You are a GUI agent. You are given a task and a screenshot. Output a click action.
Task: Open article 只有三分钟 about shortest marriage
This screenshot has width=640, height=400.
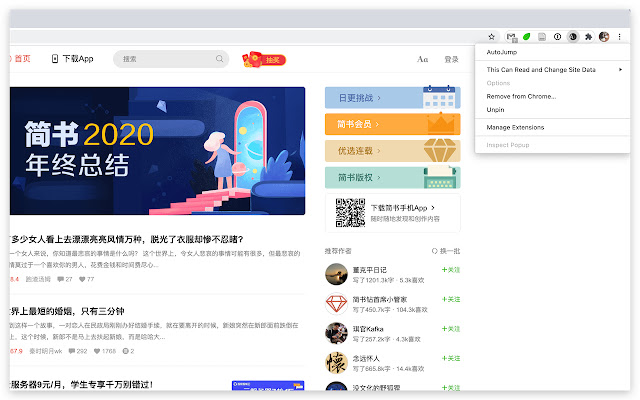(67, 311)
